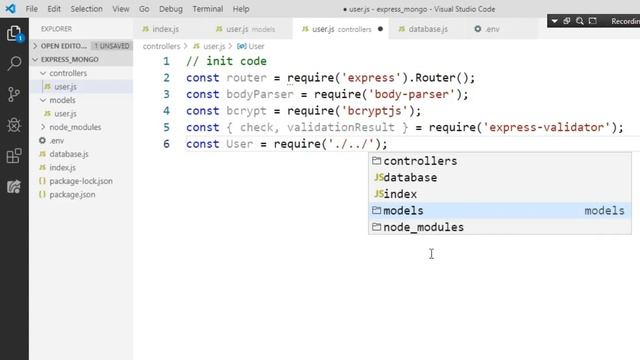
Task: Select models suggestion in autocomplete list
Action: 500,211
